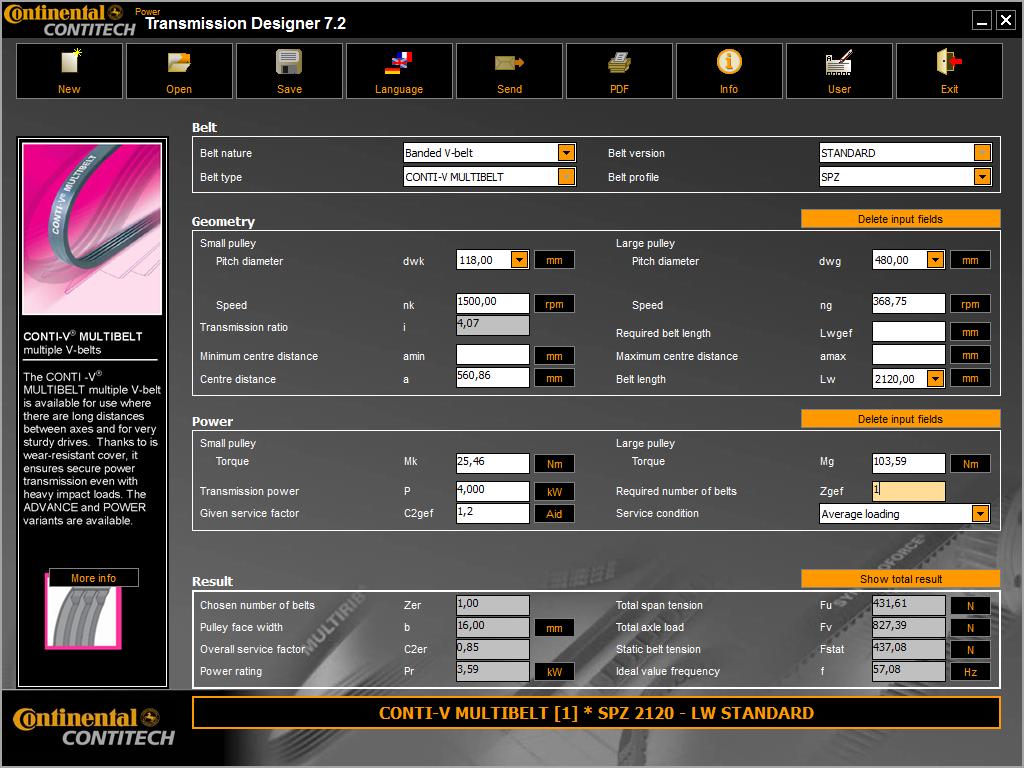
Task: Open User settings icon
Action: click(x=839, y=71)
